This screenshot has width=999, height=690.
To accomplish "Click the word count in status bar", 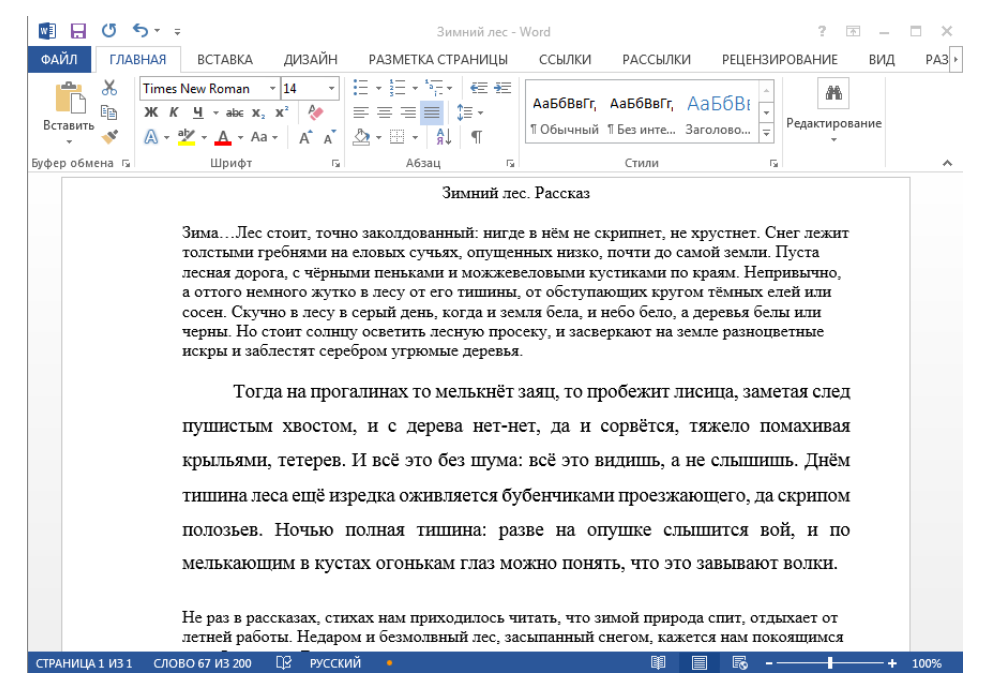I will [201, 663].
